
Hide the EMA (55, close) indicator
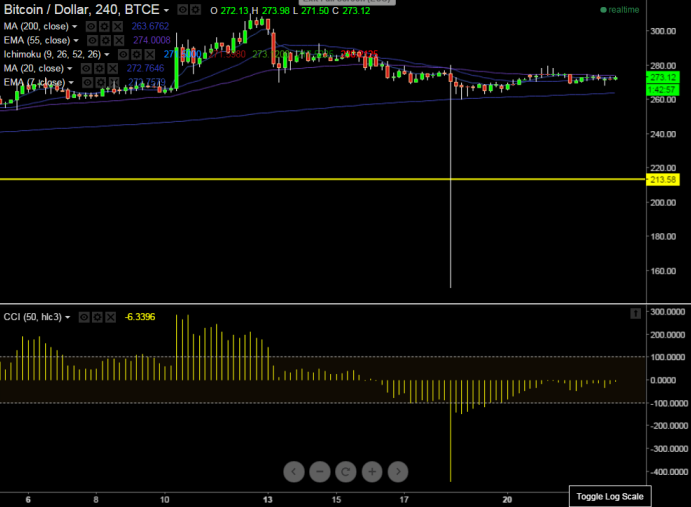coord(92,41)
